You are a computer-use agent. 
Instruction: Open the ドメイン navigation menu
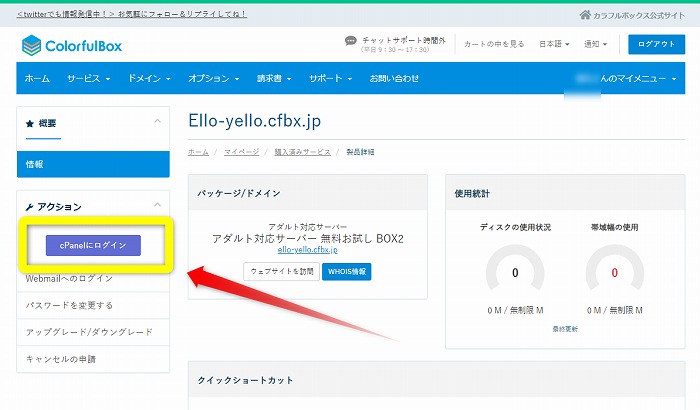click(x=150, y=78)
